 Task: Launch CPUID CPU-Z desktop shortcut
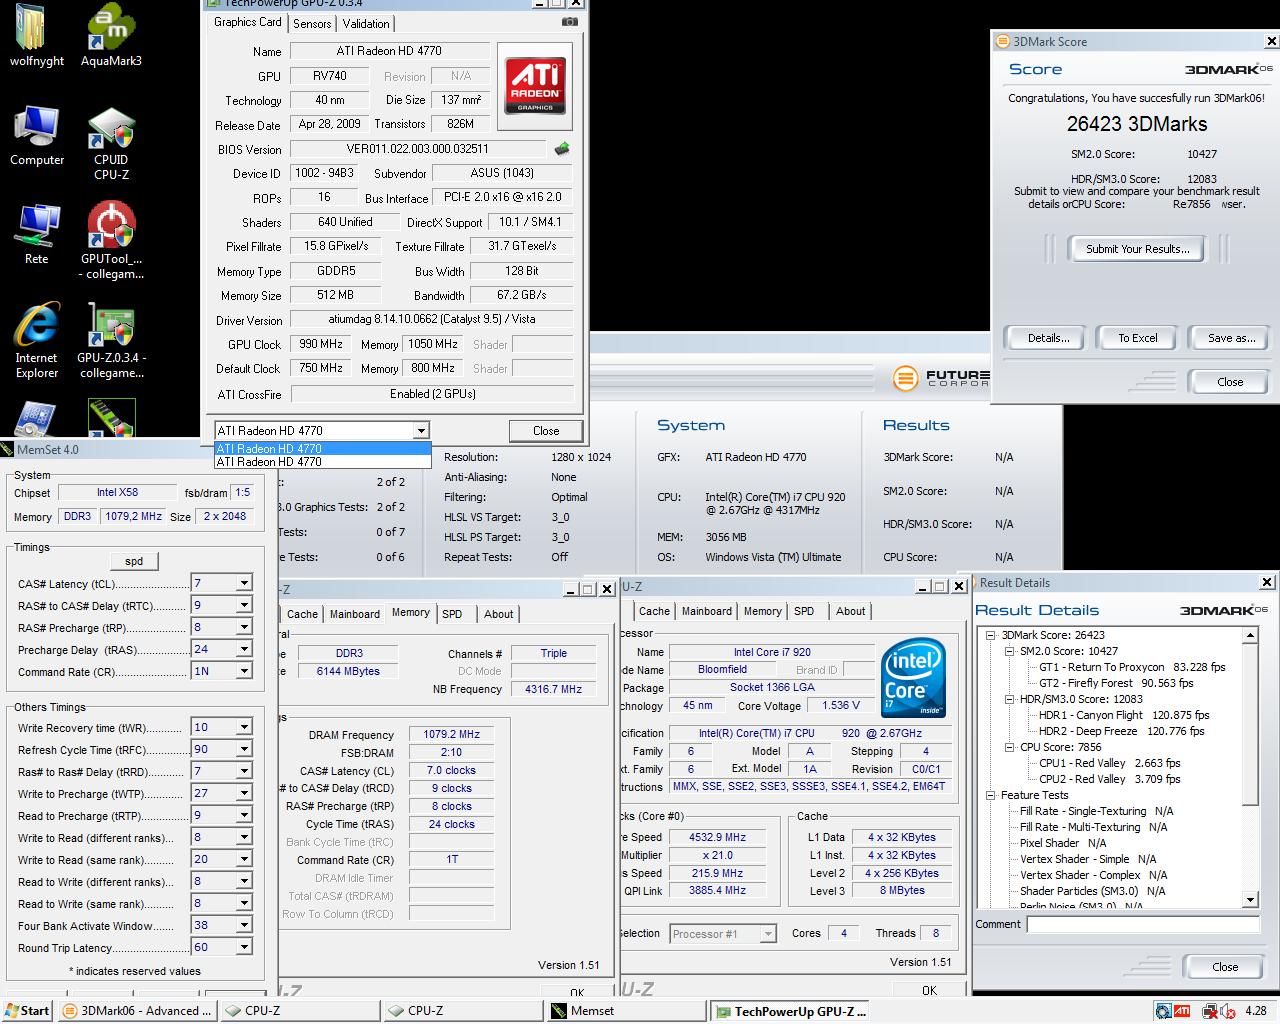click(111, 143)
